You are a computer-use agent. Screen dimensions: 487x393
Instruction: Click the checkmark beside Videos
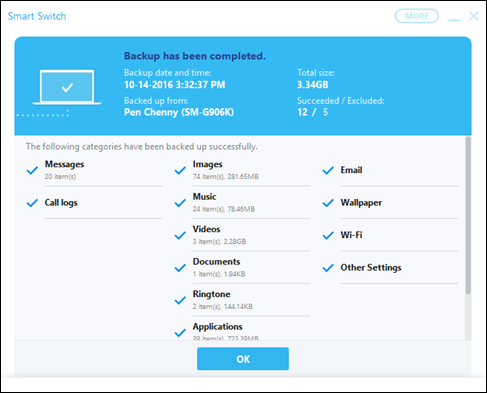pos(180,235)
